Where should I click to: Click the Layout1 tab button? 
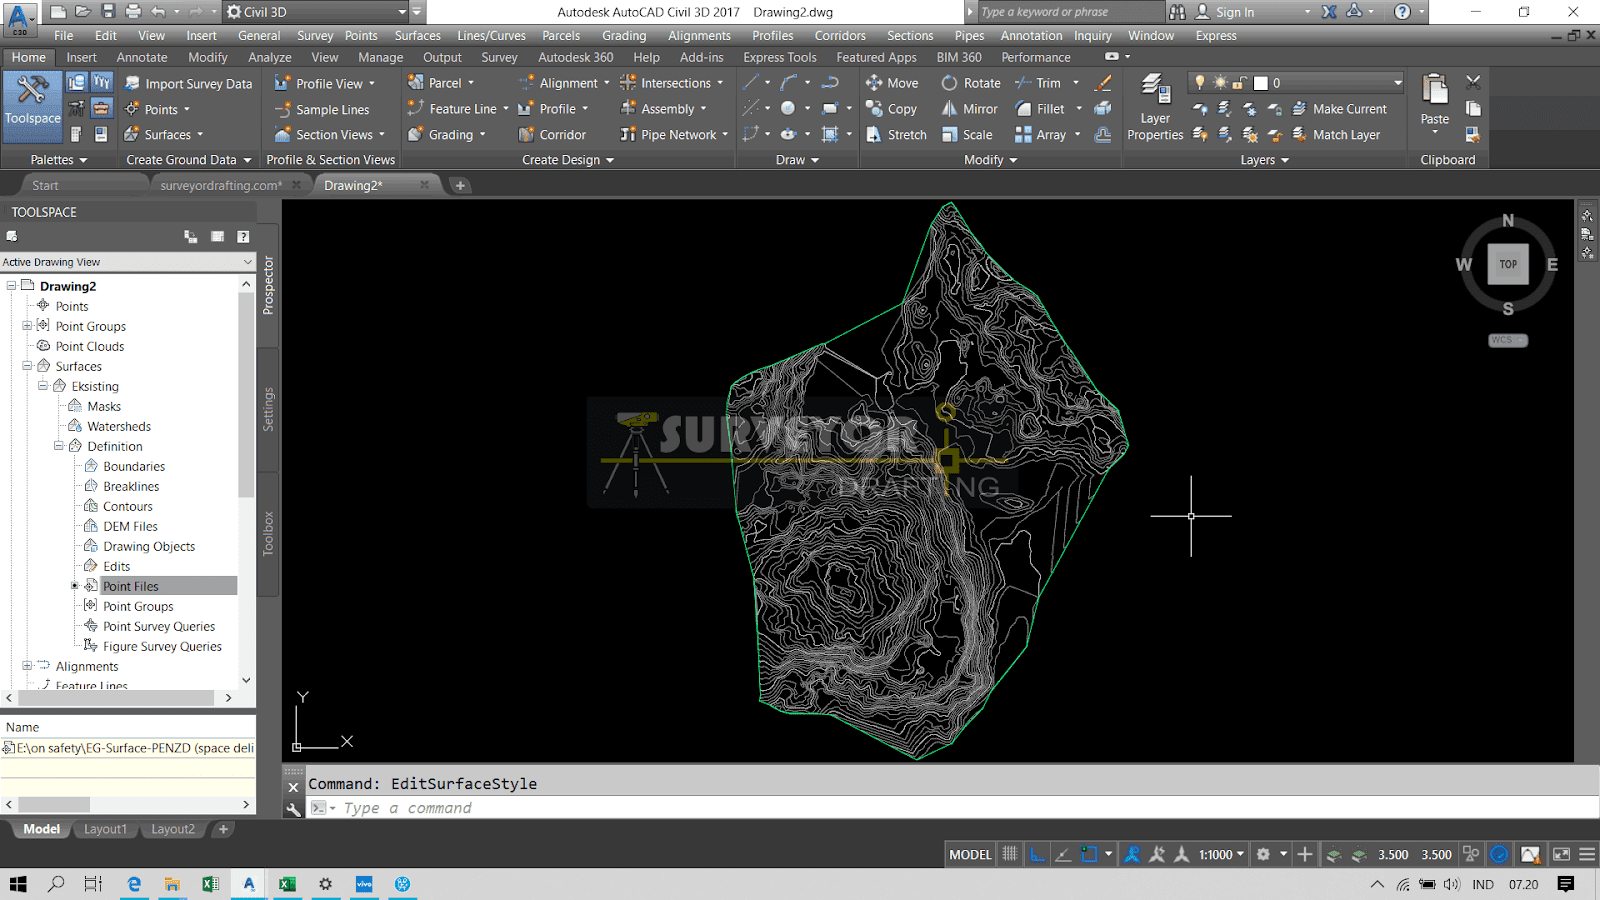[x=105, y=828]
